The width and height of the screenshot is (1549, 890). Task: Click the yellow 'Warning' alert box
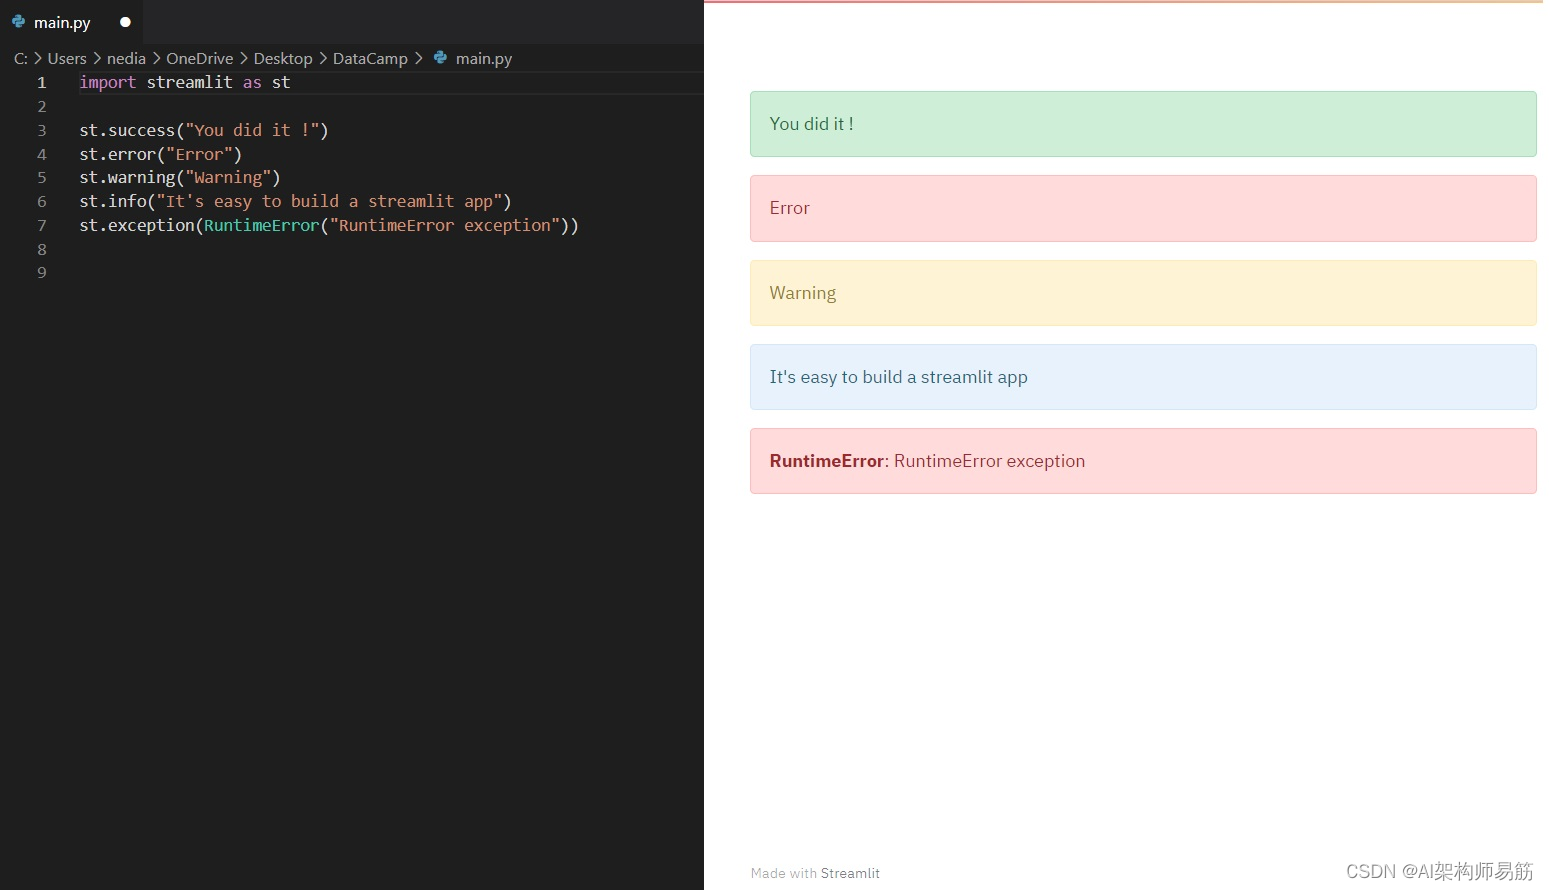tap(1143, 293)
